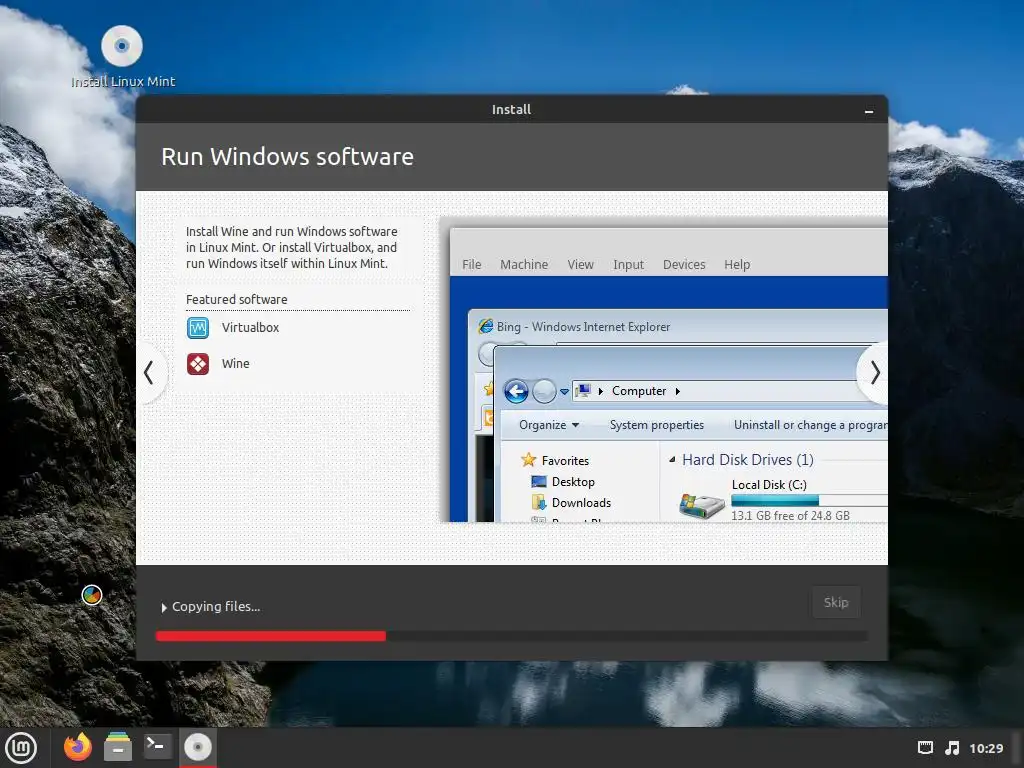The width and height of the screenshot is (1024, 768).
Task: Collapse the Hard Disk Drives group
Action: [x=672, y=460]
